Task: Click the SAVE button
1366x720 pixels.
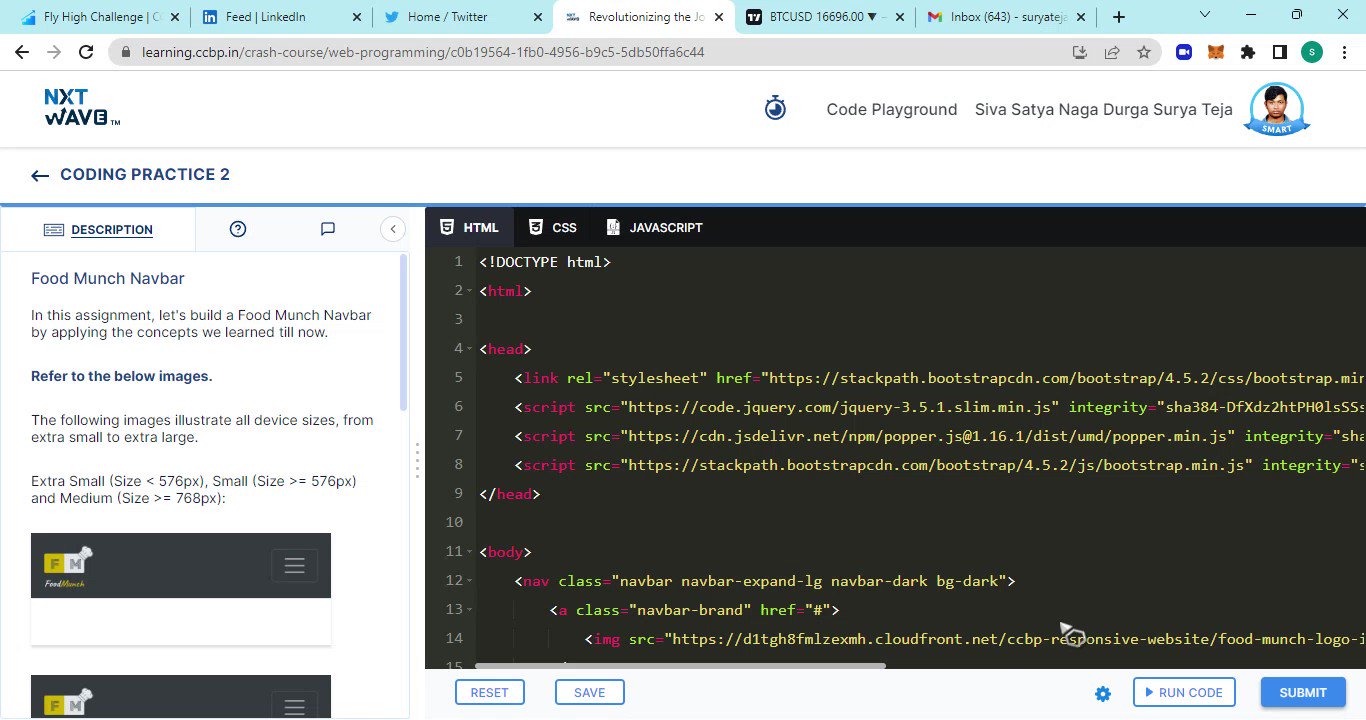Action: (x=589, y=692)
